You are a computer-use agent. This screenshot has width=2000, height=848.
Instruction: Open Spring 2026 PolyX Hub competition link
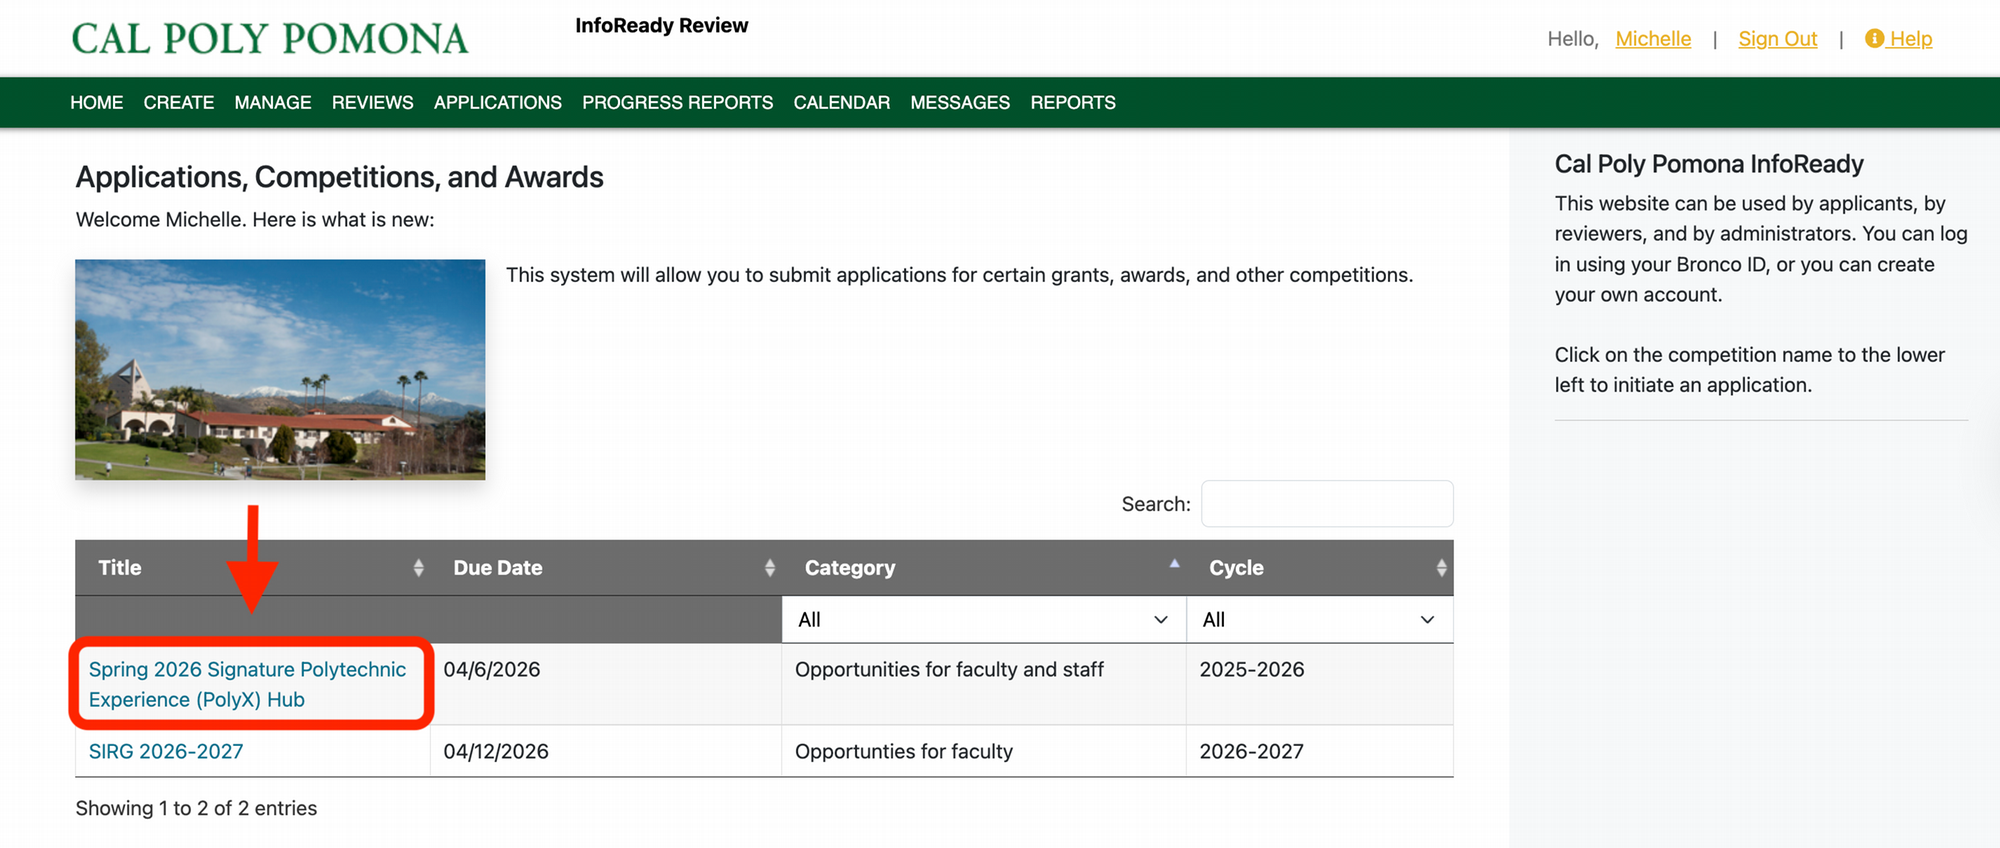click(247, 684)
